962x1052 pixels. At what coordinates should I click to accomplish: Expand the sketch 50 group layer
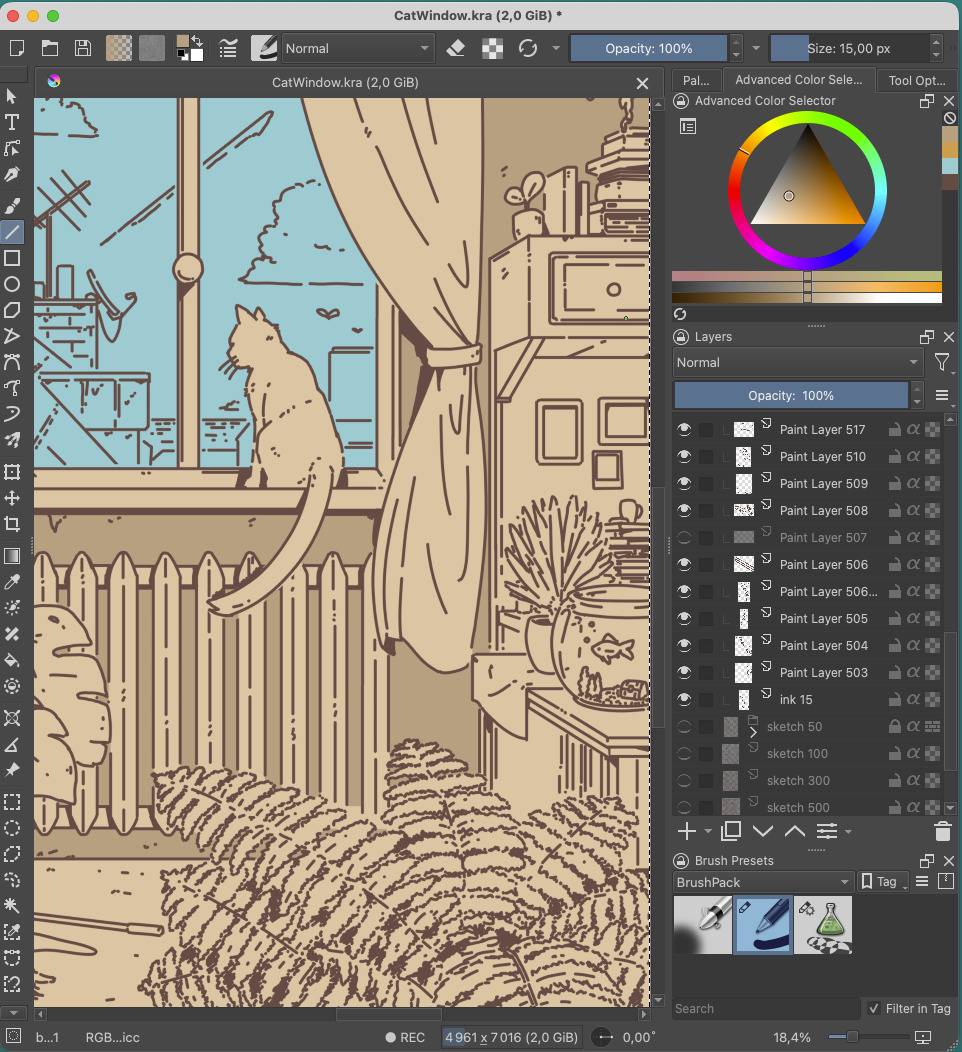coord(753,731)
